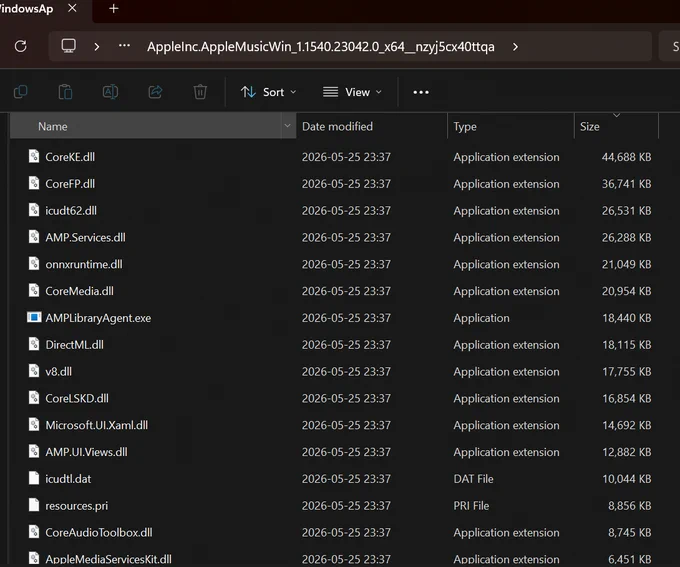The height and width of the screenshot is (567, 680).
Task: Open the See more toolbar menu
Action: pos(421,92)
